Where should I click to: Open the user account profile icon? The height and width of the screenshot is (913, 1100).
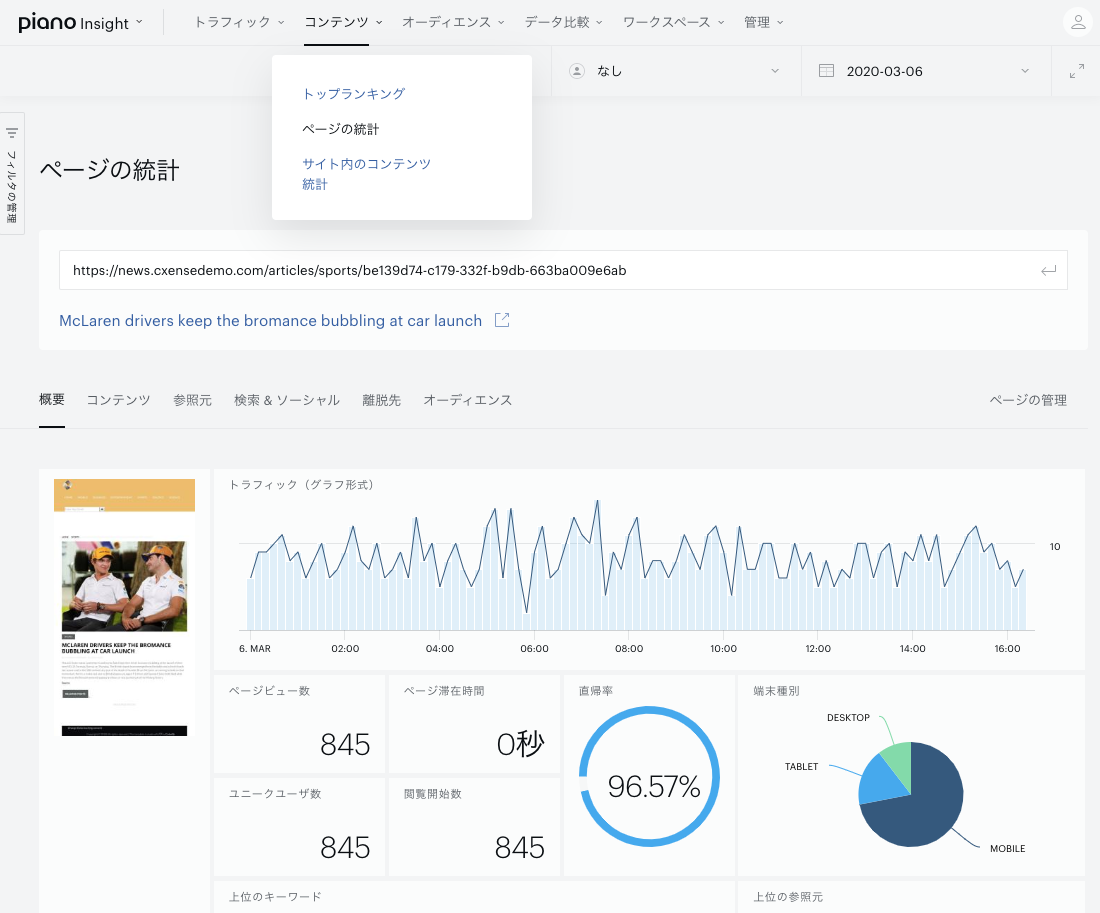click(1078, 22)
